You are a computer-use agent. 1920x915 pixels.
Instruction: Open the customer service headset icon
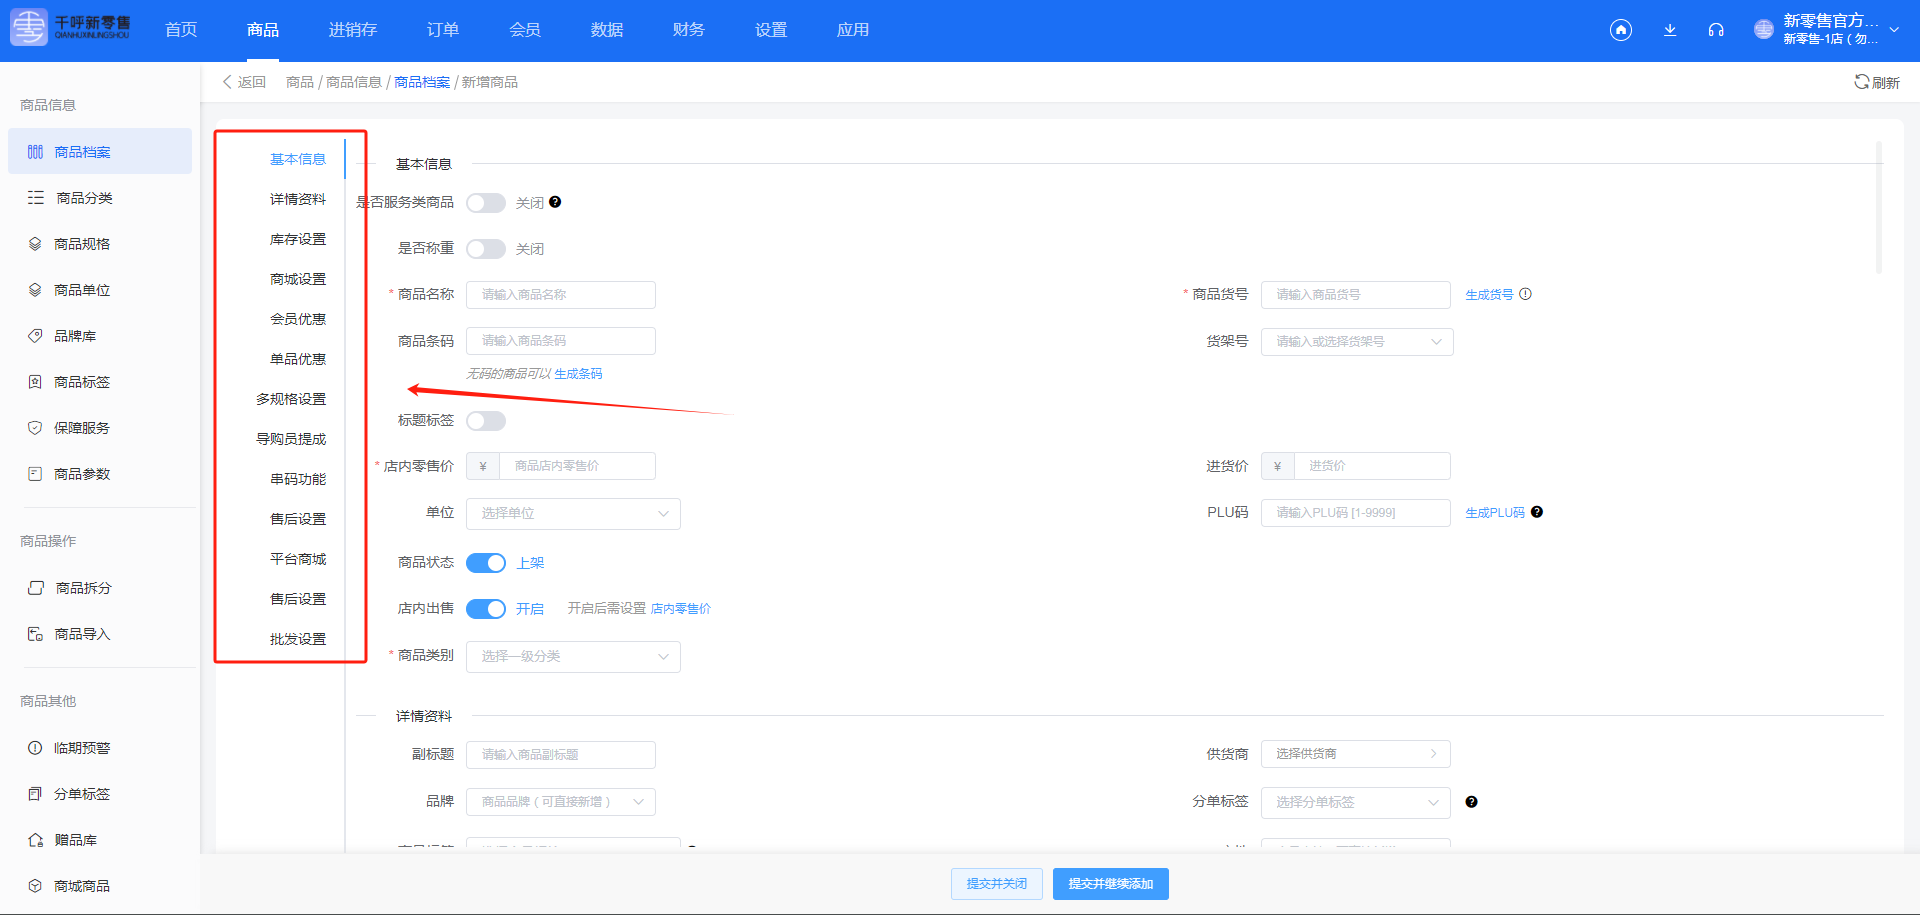point(1716,30)
